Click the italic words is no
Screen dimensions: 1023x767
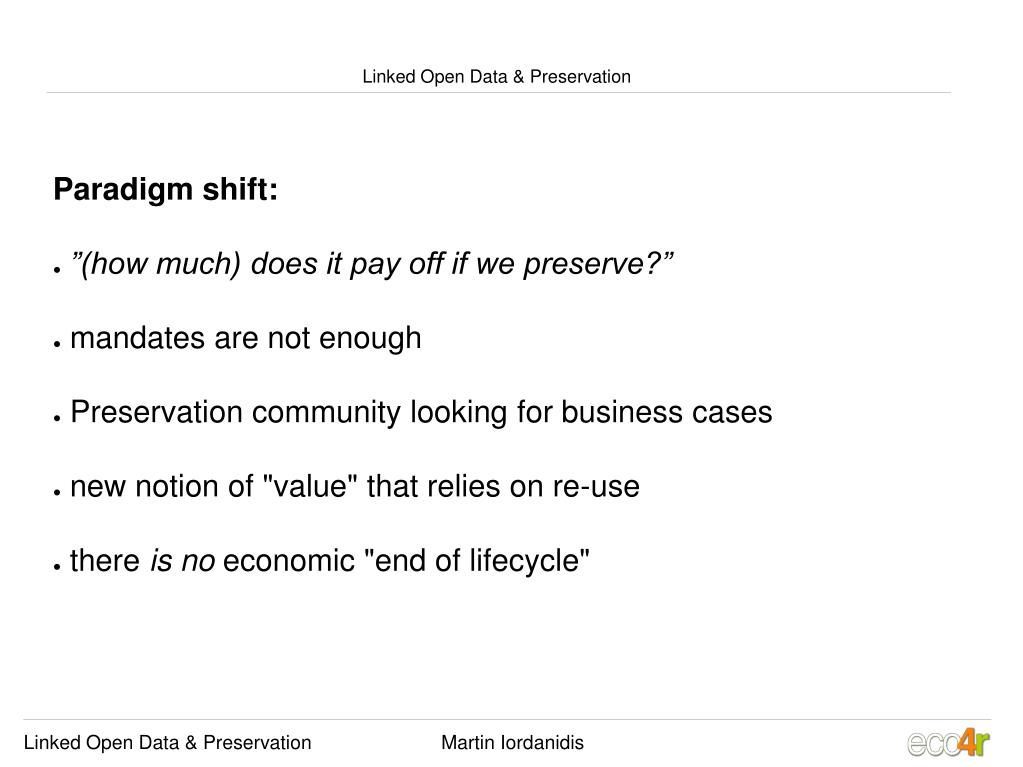click(x=183, y=561)
